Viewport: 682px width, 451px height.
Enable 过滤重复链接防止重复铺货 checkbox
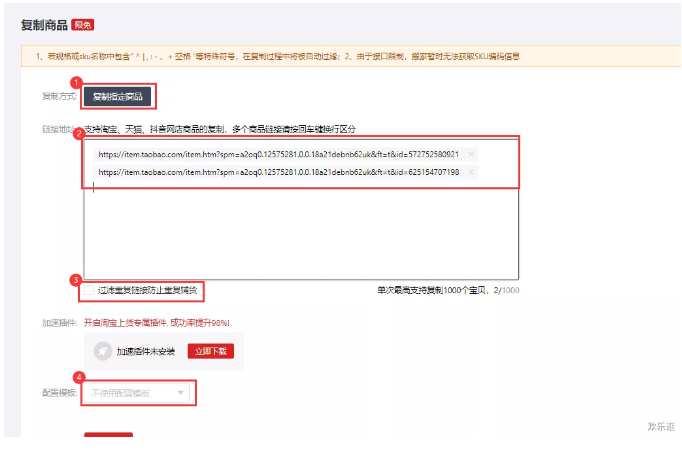pyautogui.click(x=89, y=290)
